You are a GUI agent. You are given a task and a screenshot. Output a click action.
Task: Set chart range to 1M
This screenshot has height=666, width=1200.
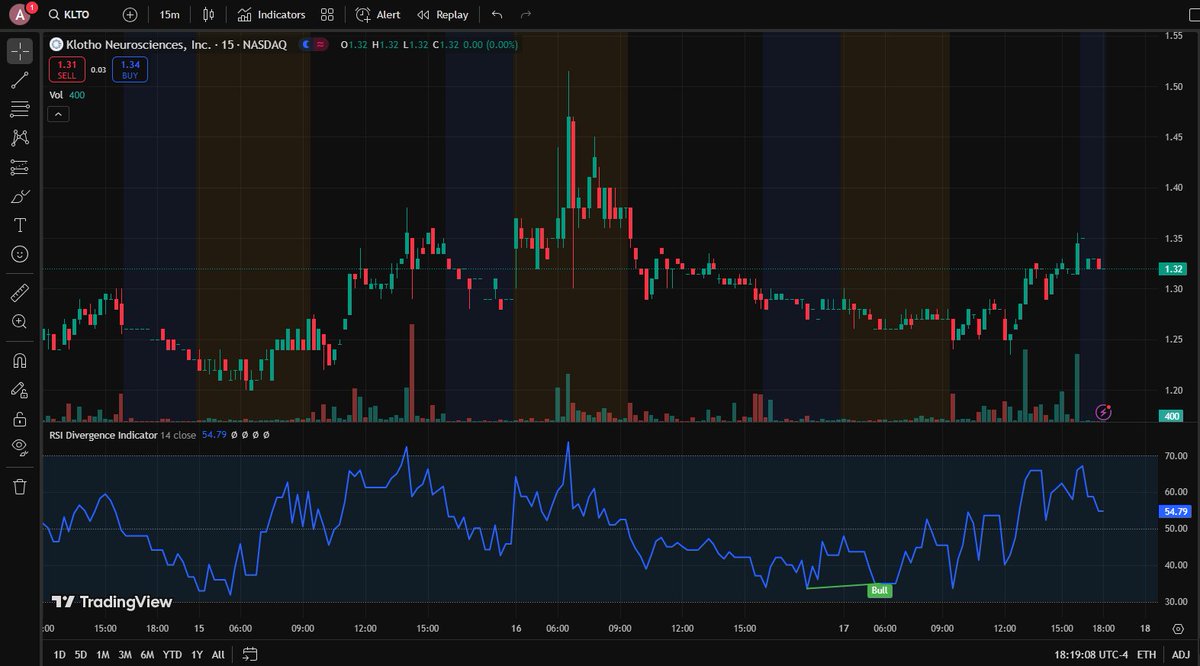pyautogui.click(x=103, y=654)
